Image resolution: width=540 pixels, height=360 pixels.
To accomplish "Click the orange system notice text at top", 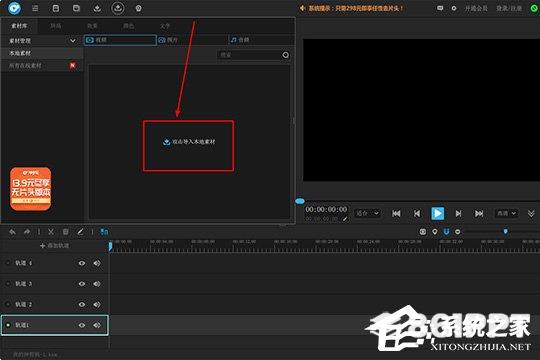I will [355, 8].
